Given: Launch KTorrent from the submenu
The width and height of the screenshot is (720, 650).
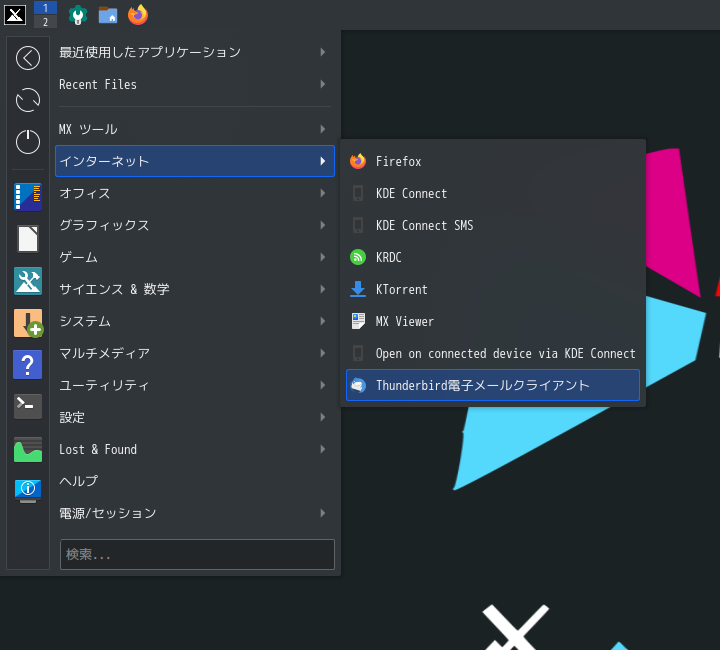Looking at the screenshot, I should 493,289.
